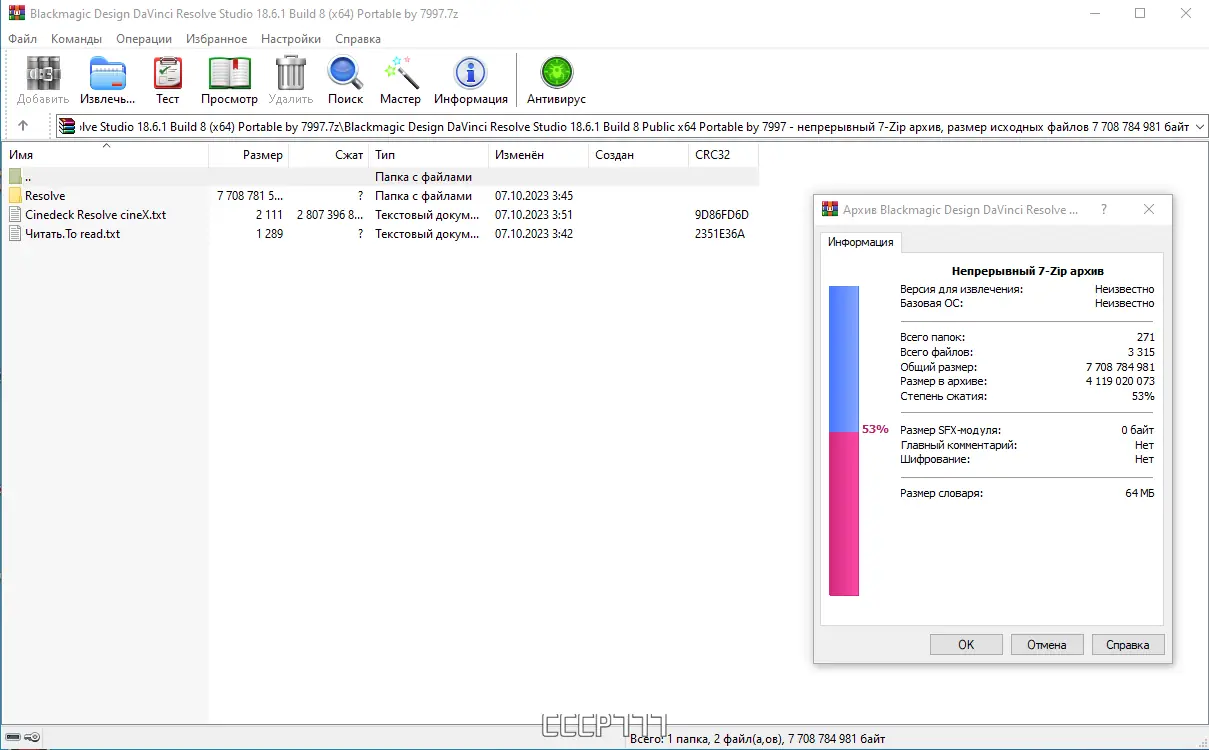The image size is (1209, 750).
Task: Open the Просмотр (View) book icon
Action: tap(229, 79)
